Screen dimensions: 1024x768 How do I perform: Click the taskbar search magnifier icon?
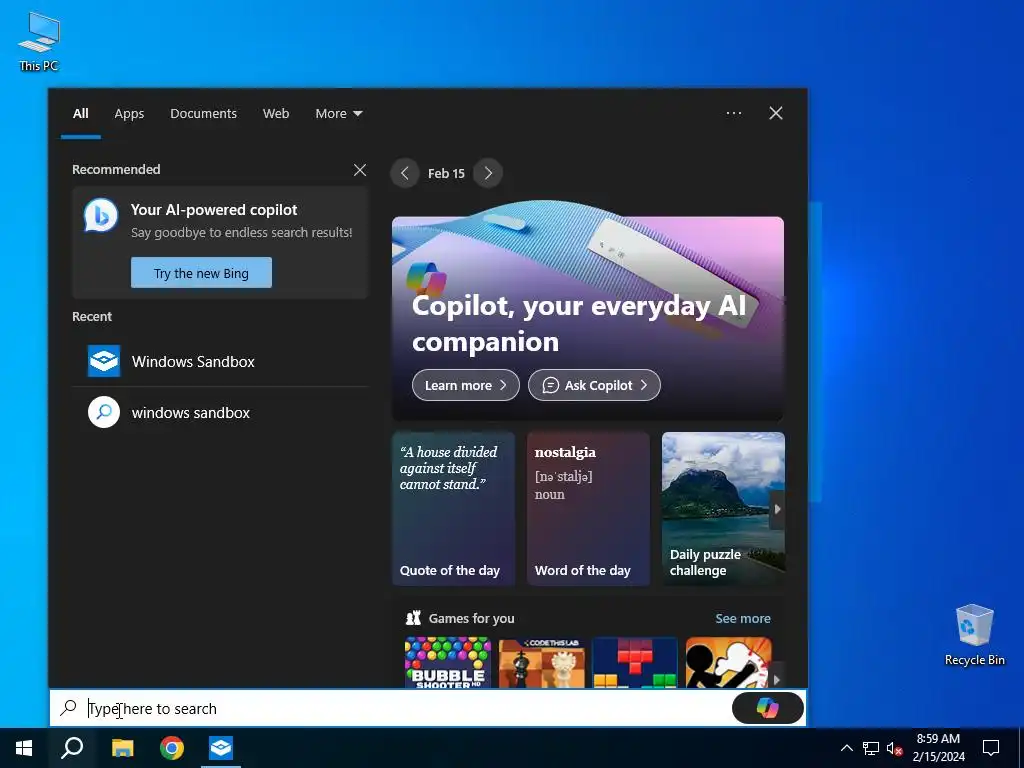(72, 748)
